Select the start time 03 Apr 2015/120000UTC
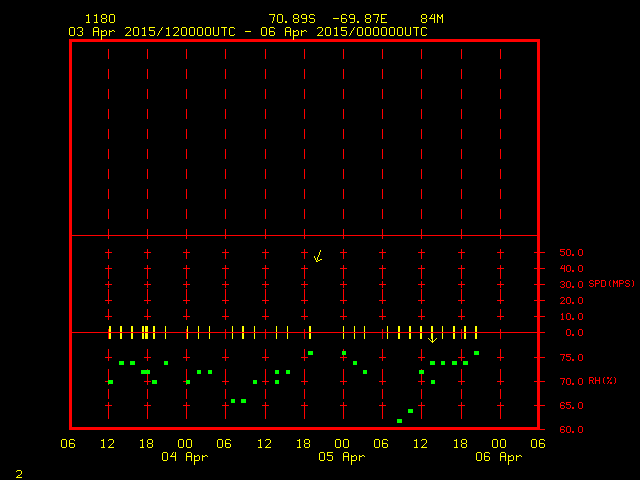 (152, 32)
